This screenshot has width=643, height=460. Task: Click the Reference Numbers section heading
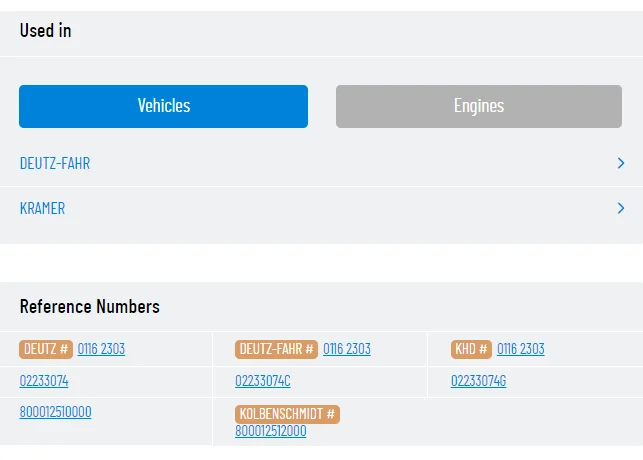tap(90, 306)
